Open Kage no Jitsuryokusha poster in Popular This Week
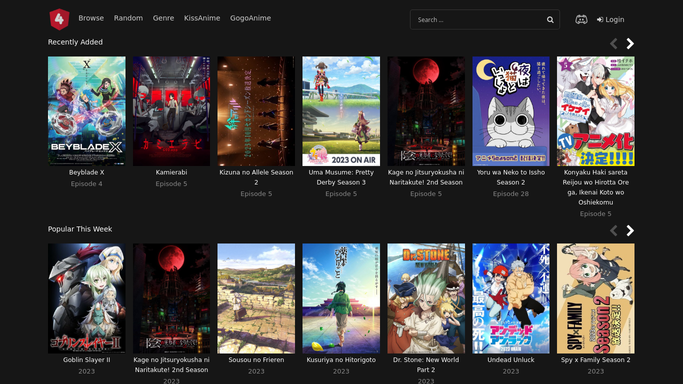Screen dimensions: 683x384 click(171, 298)
